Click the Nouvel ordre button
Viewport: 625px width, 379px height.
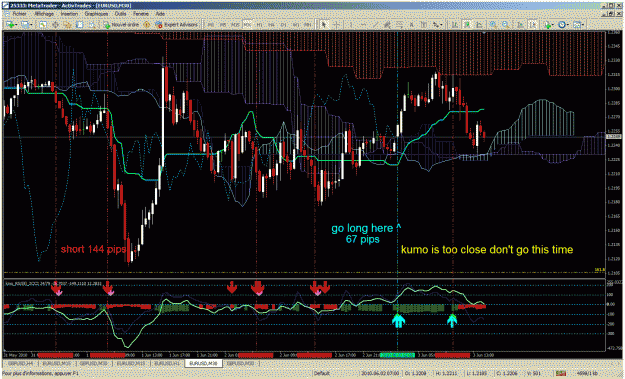click(121, 25)
